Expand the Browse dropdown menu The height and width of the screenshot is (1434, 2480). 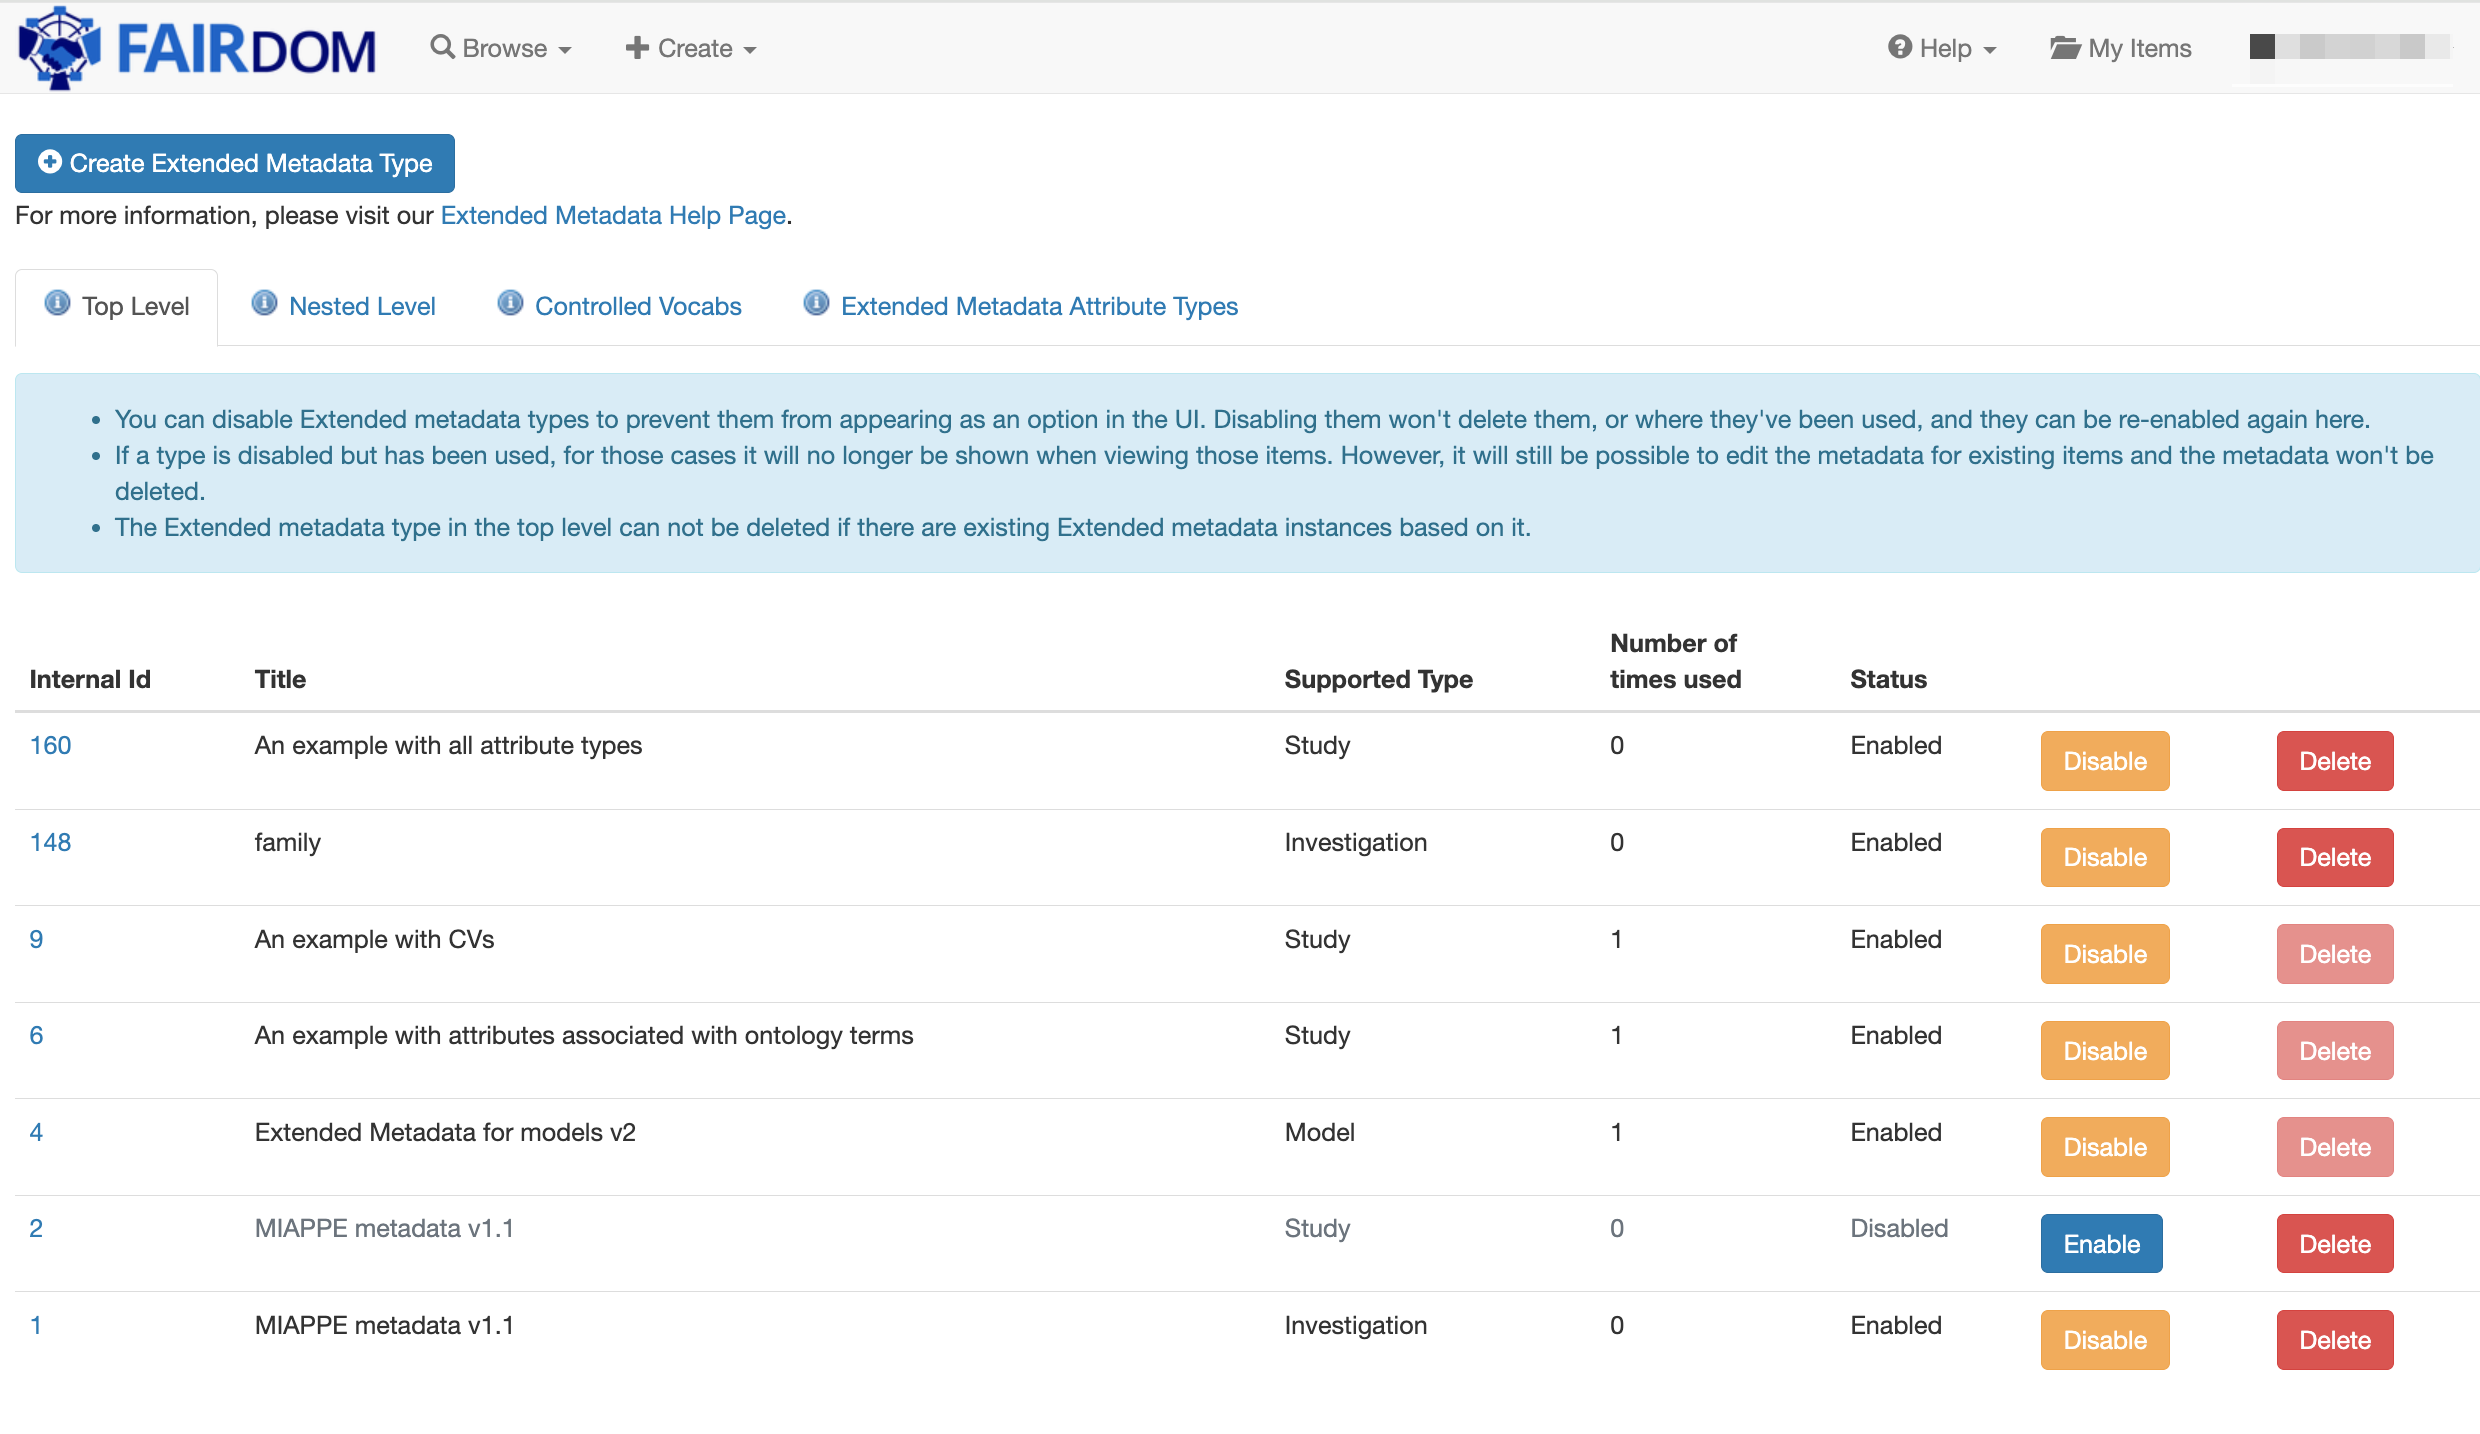[503, 48]
